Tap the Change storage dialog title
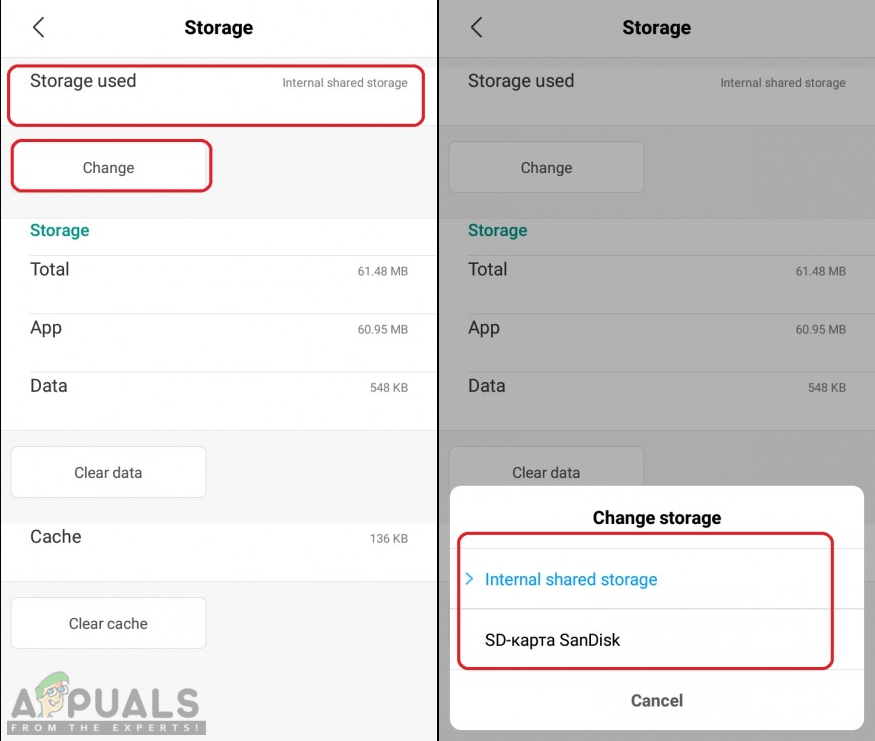The width and height of the screenshot is (875, 741). [656, 518]
